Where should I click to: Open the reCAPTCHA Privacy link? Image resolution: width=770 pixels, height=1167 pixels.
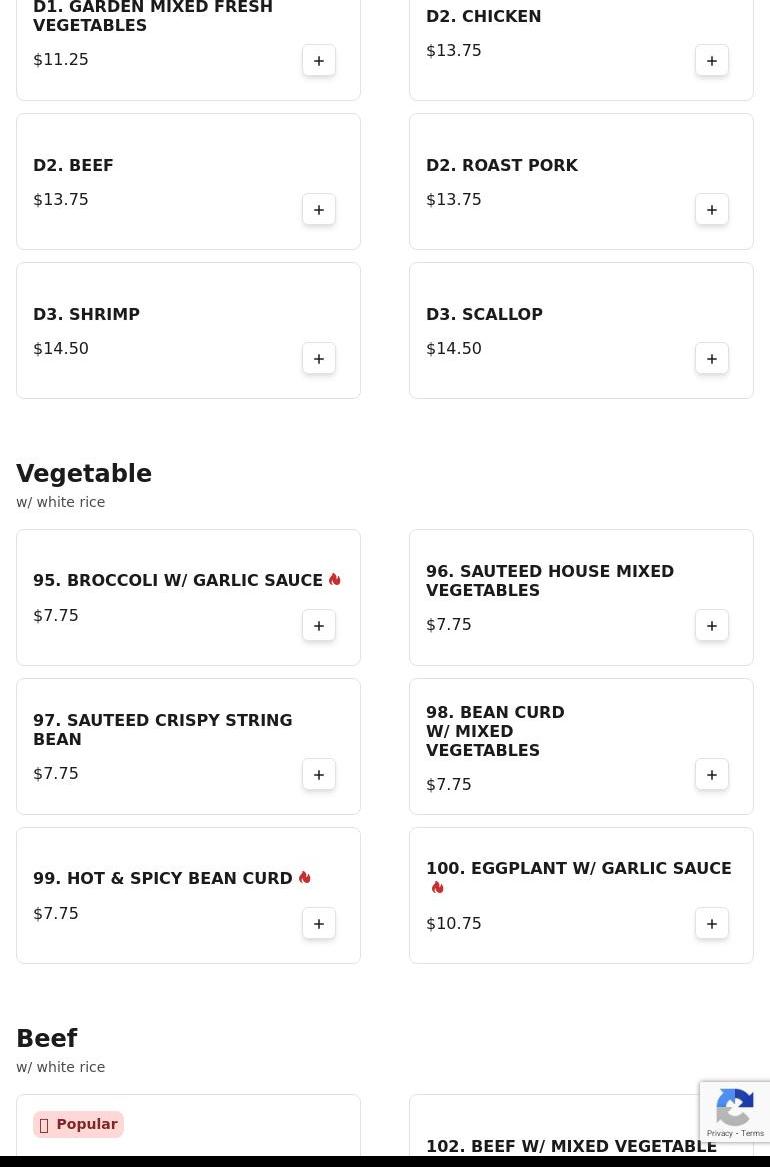pyautogui.click(x=719, y=1134)
